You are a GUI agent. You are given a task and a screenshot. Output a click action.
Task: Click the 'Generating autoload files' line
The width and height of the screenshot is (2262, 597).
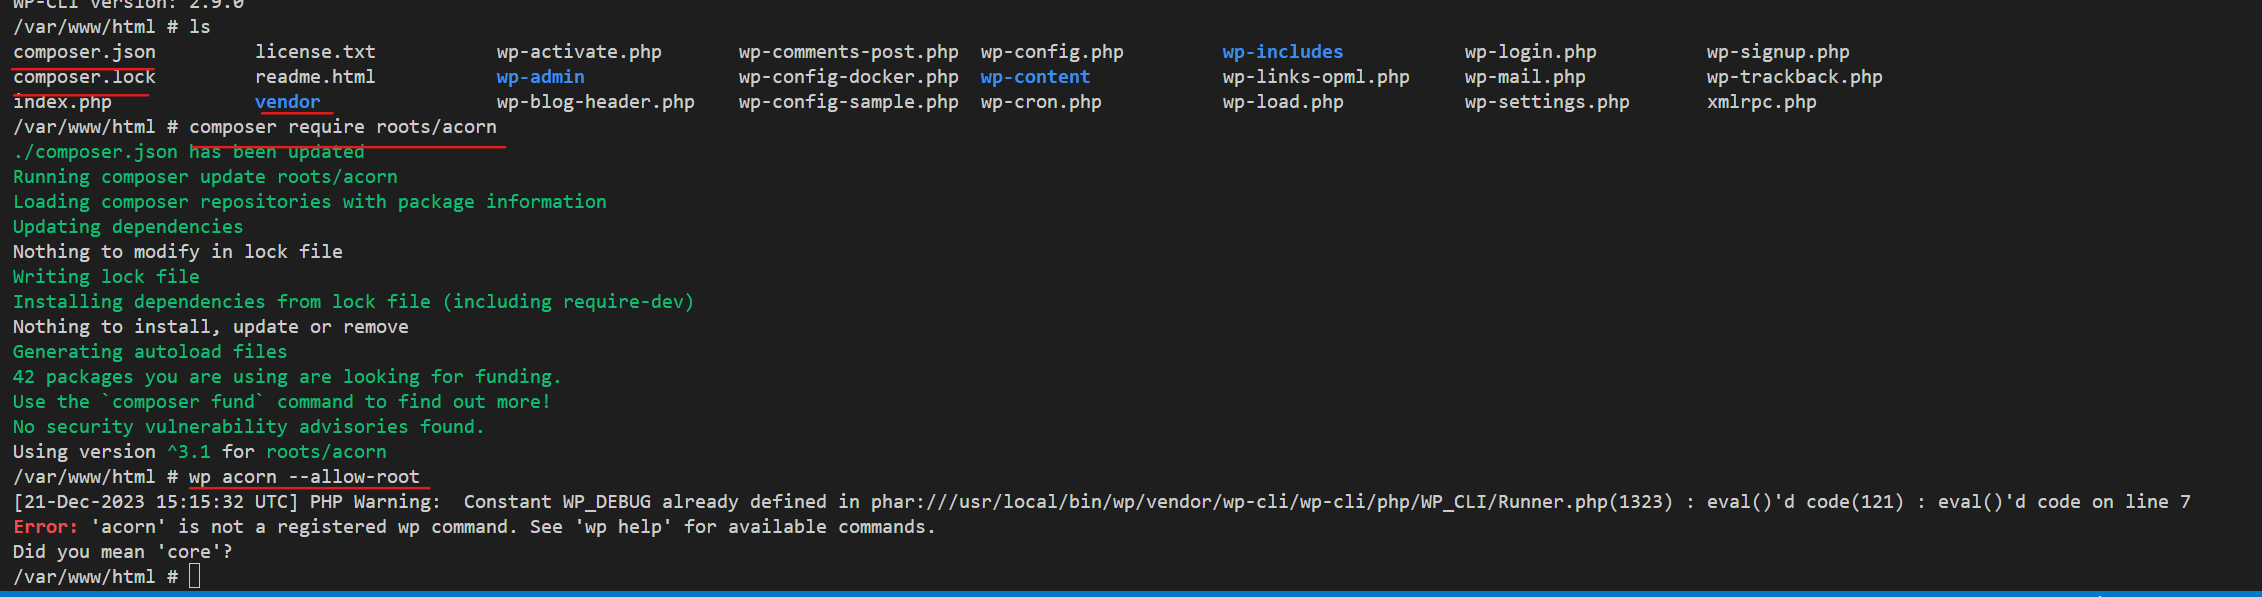[x=150, y=352]
